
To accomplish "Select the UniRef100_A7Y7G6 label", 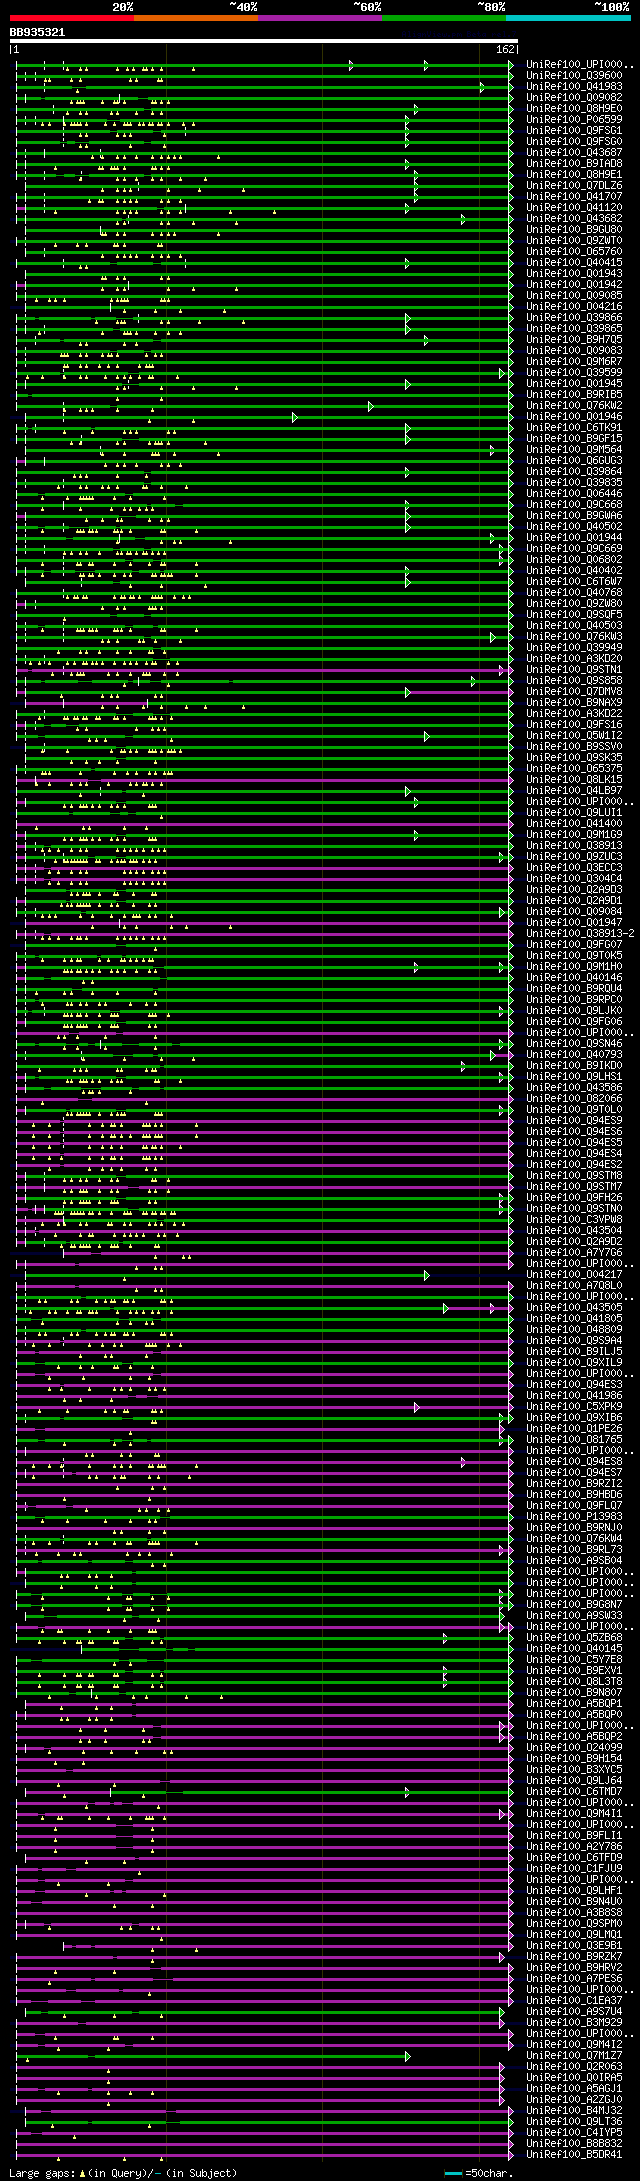I will click(x=574, y=1252).
